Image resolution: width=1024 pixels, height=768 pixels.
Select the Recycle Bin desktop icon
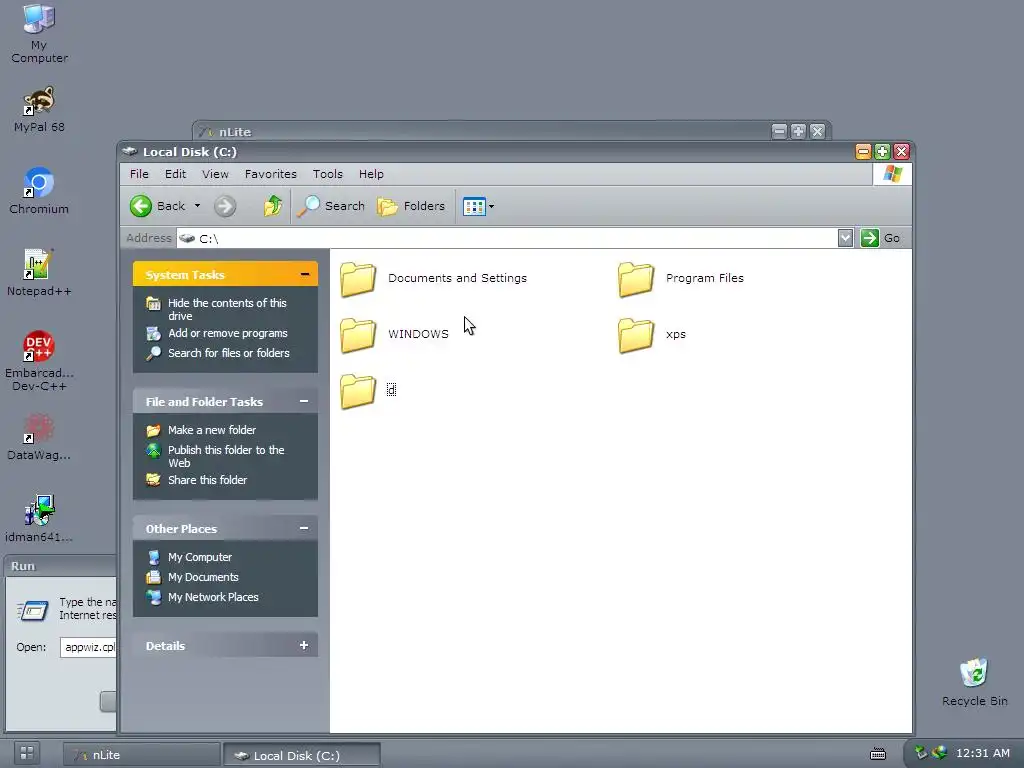pyautogui.click(x=974, y=682)
